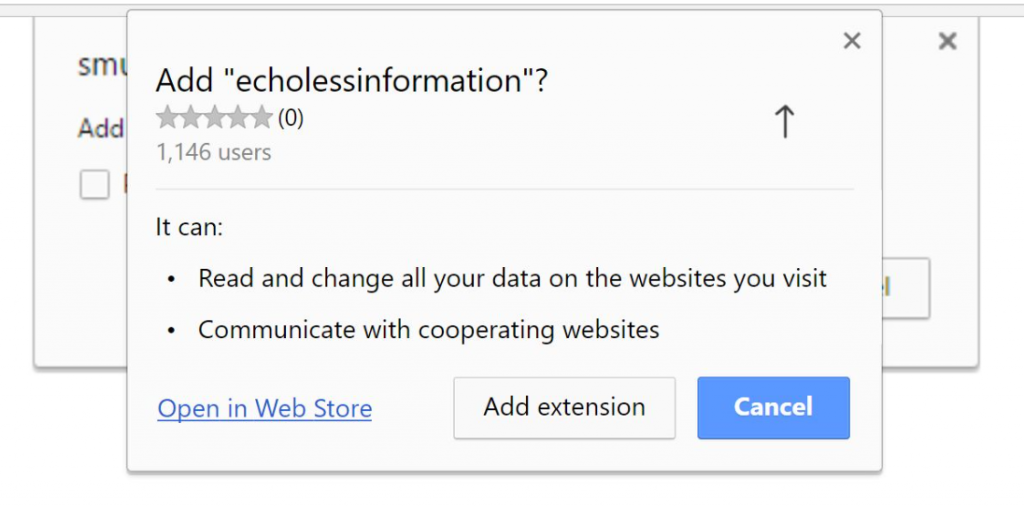Tick the checkbox in the background dialog
Image resolution: width=1024 pixels, height=508 pixels.
[94, 184]
